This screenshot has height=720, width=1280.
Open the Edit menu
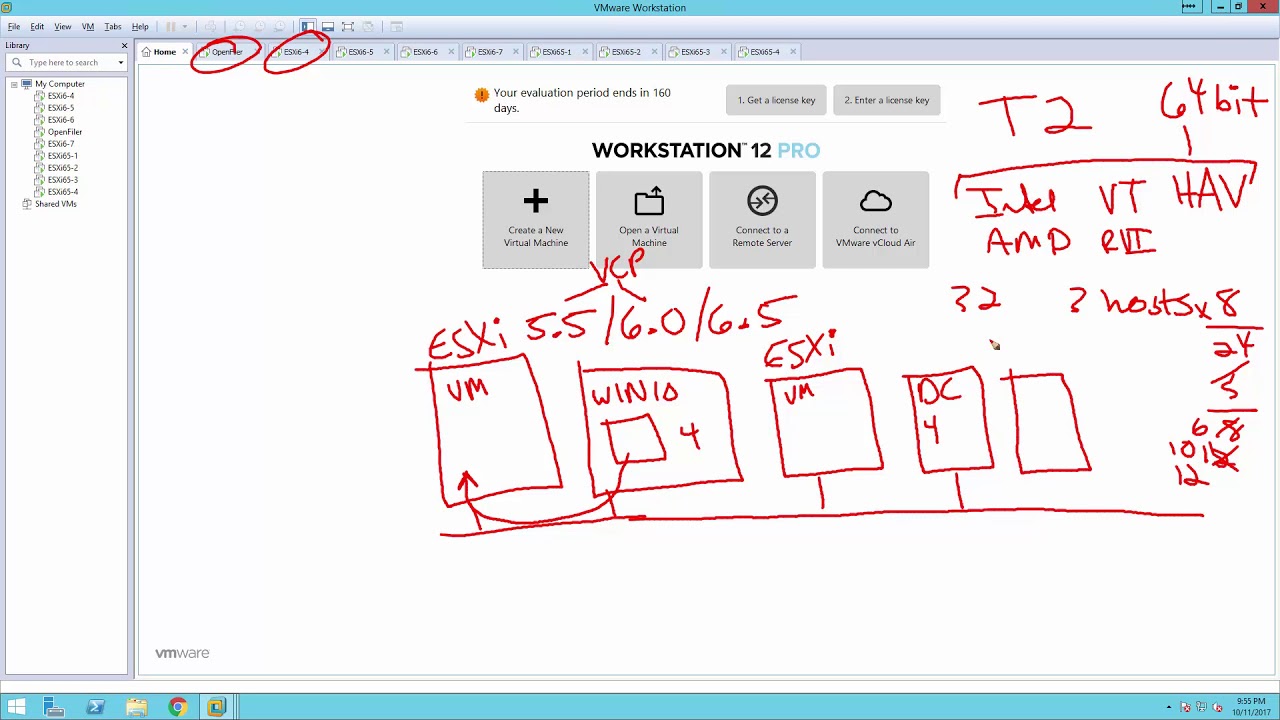(37, 27)
